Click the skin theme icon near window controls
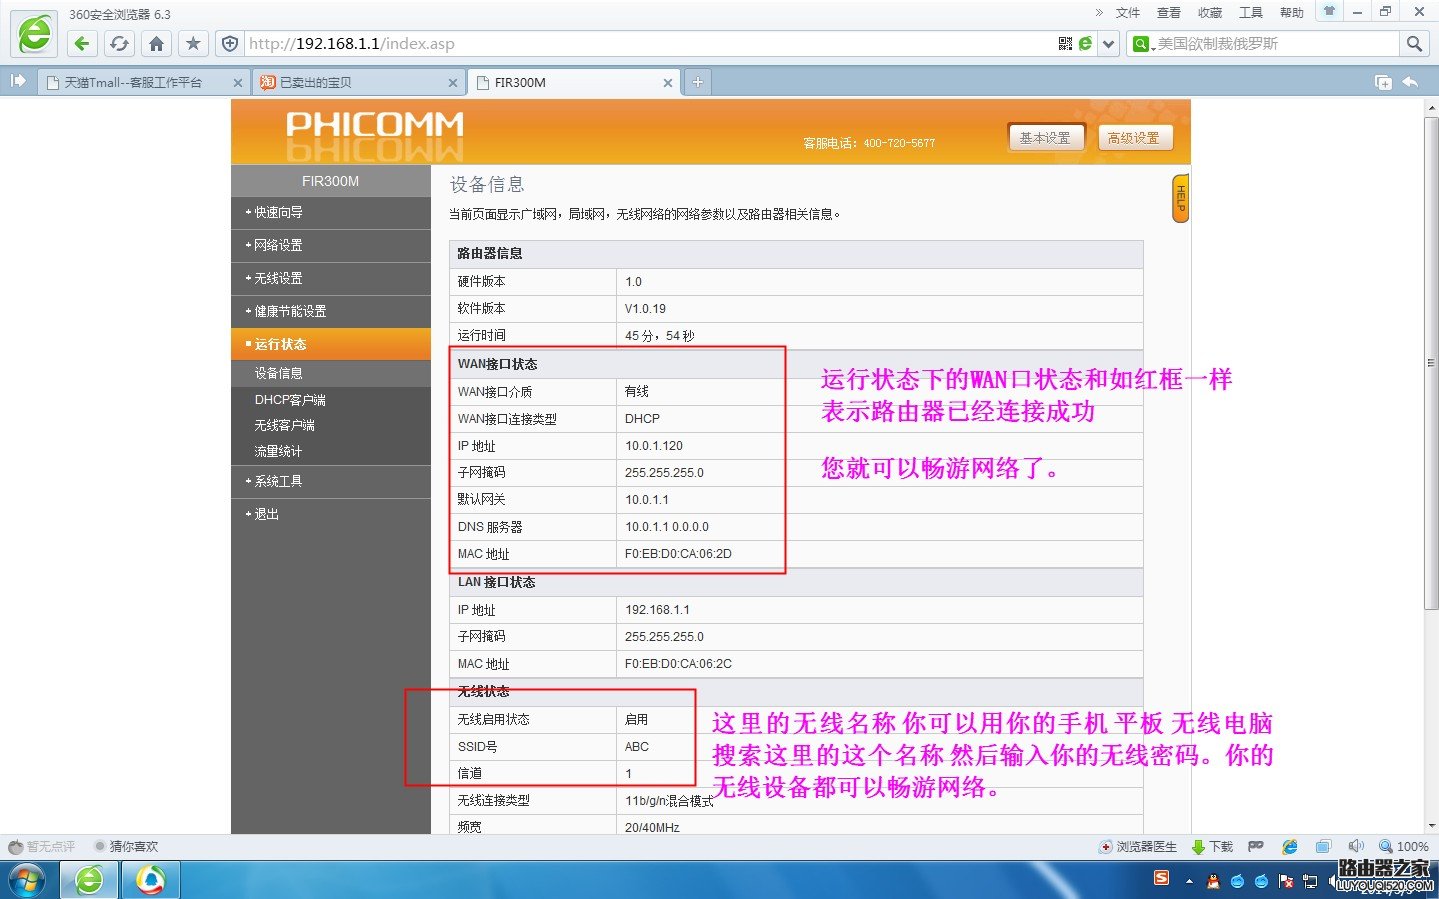This screenshot has height=899, width=1439. [1327, 12]
